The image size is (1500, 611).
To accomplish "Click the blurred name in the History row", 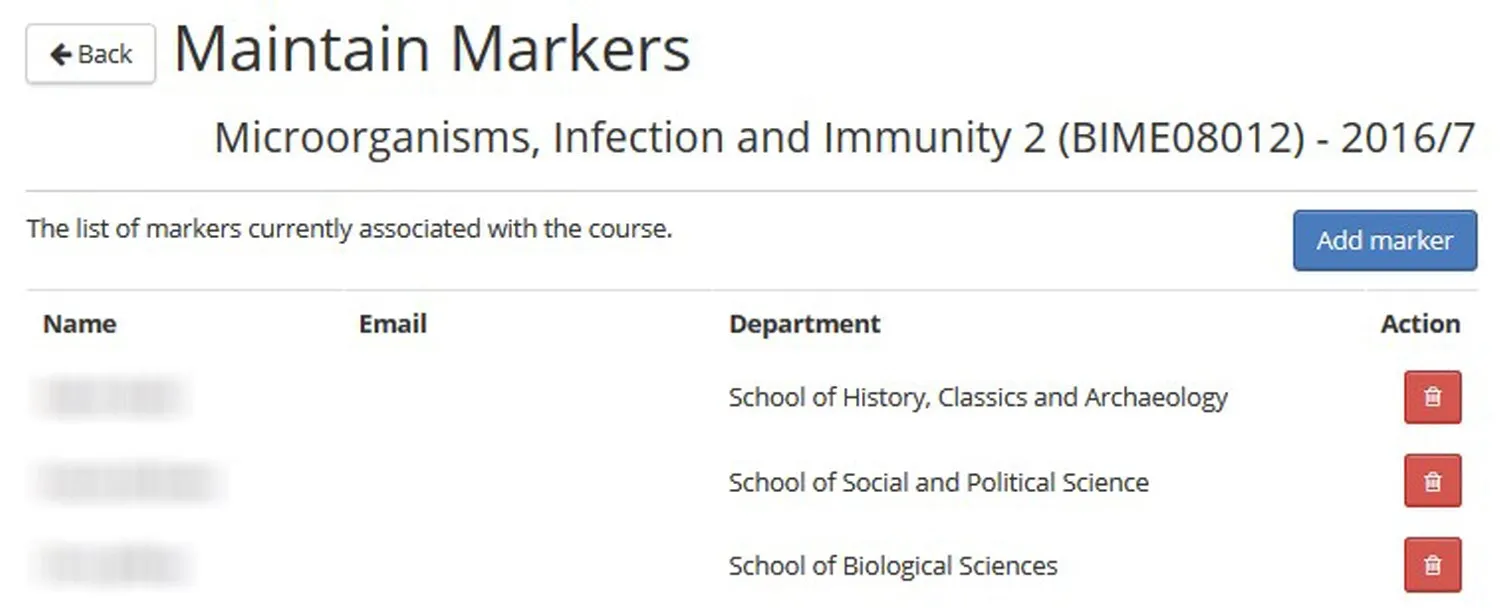I will coord(110,397).
